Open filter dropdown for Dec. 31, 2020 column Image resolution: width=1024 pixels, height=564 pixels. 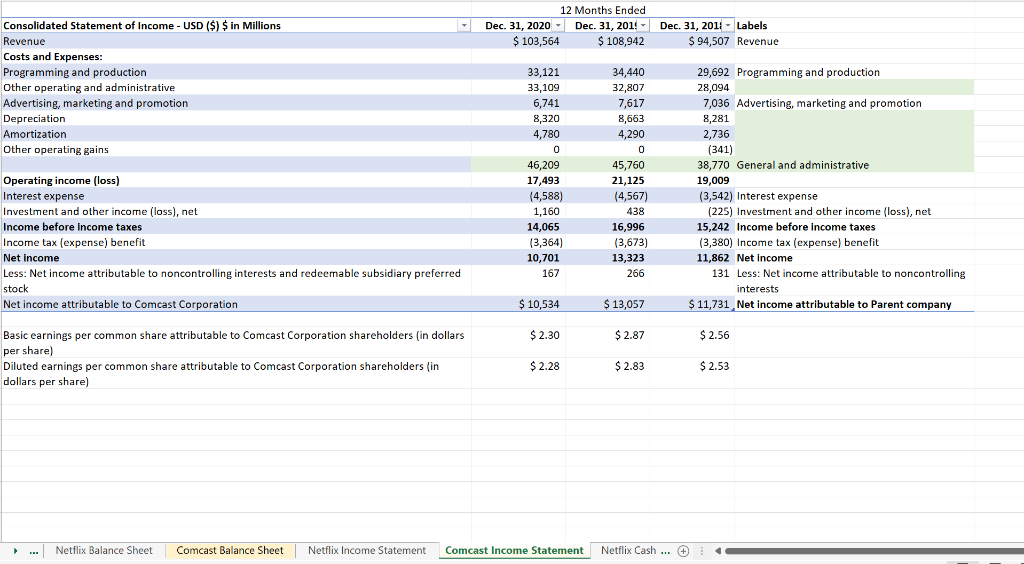pos(558,25)
